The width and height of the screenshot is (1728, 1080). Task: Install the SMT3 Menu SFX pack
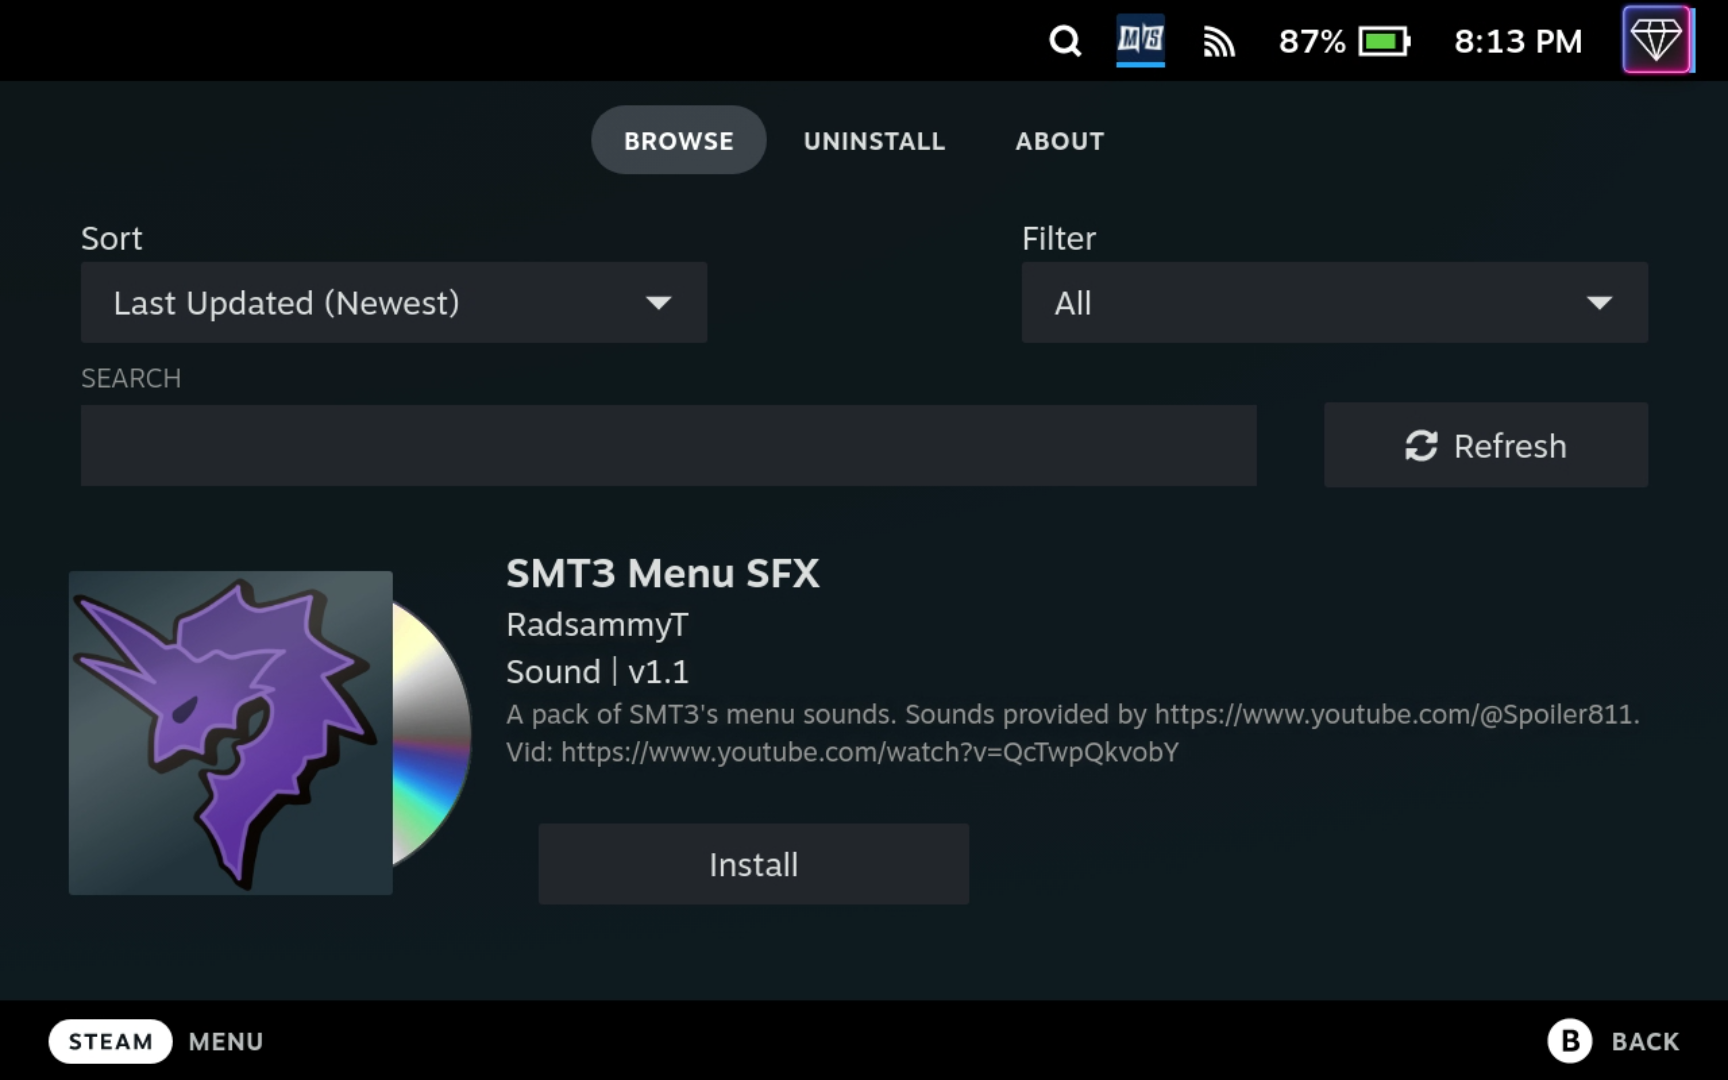pyautogui.click(x=753, y=863)
